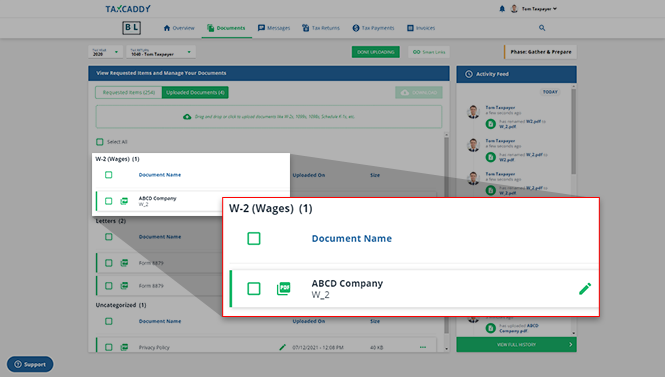Click the cloud upload icon in drop zone
The width and height of the screenshot is (665, 377).
click(187, 117)
